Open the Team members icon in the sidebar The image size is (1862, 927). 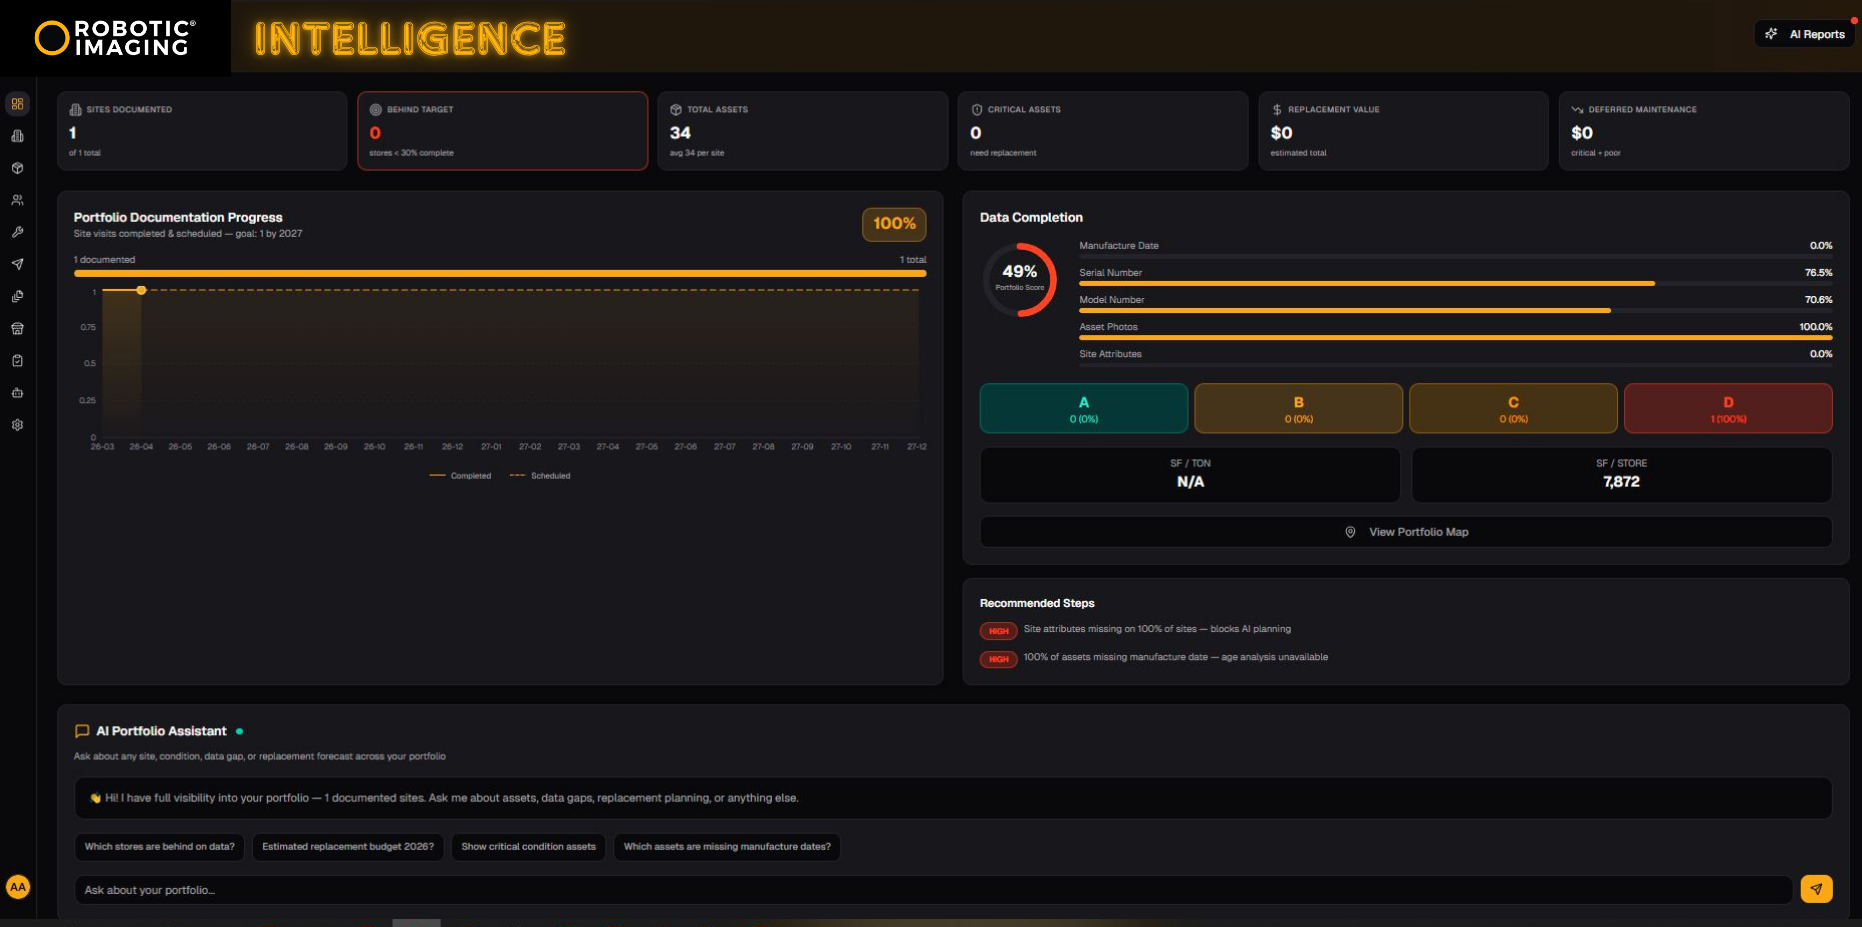pyautogui.click(x=17, y=200)
